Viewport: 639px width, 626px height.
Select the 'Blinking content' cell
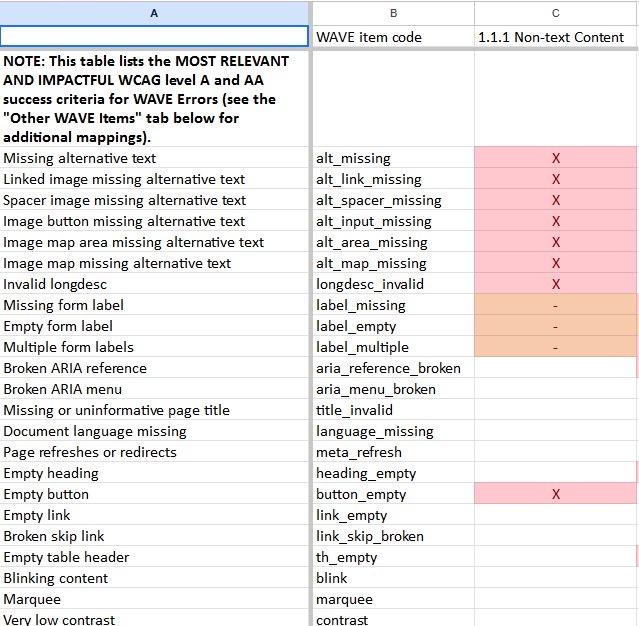(x=154, y=578)
